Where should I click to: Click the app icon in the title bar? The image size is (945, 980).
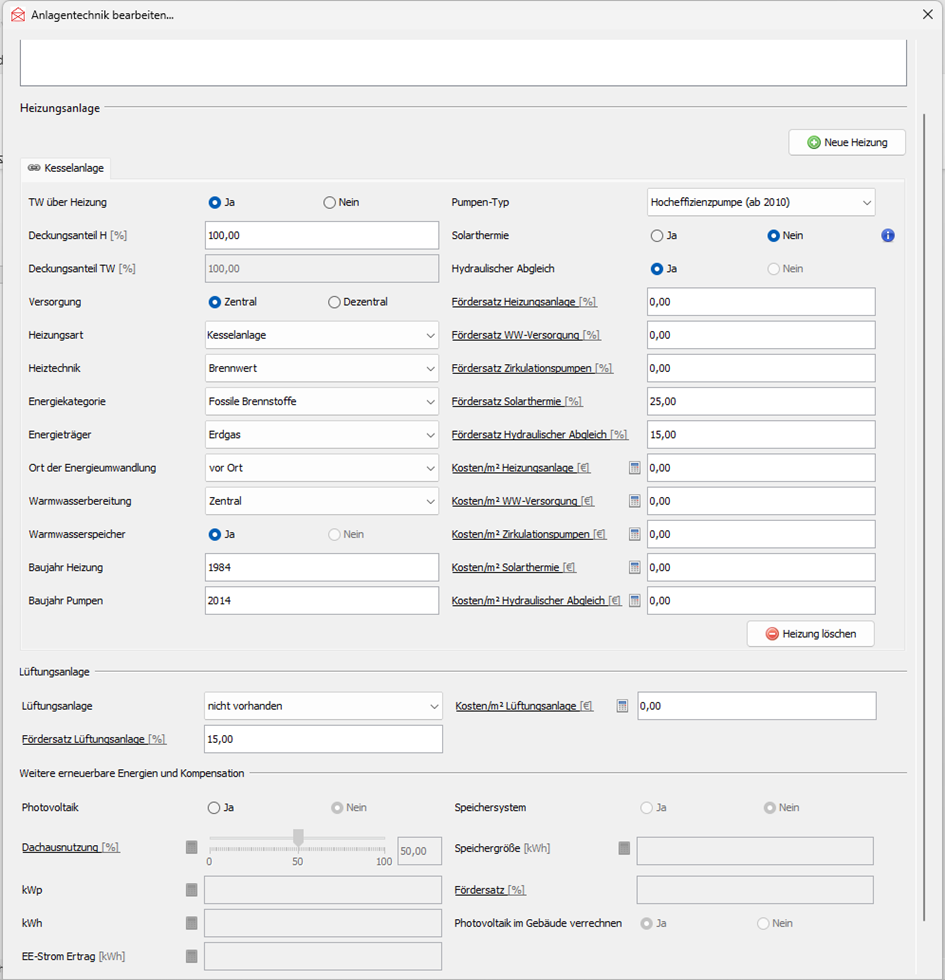pos(17,15)
